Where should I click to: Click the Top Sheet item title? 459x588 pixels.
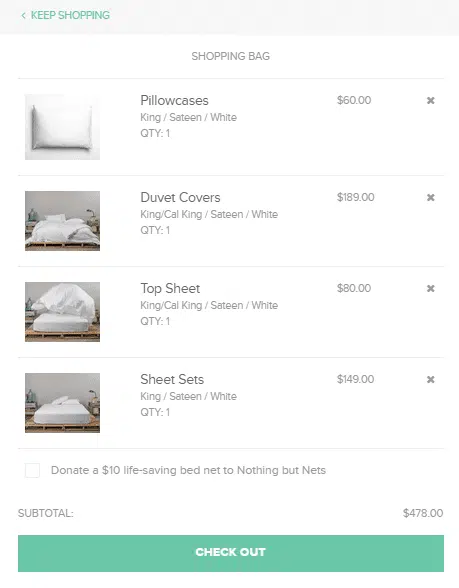(x=170, y=288)
